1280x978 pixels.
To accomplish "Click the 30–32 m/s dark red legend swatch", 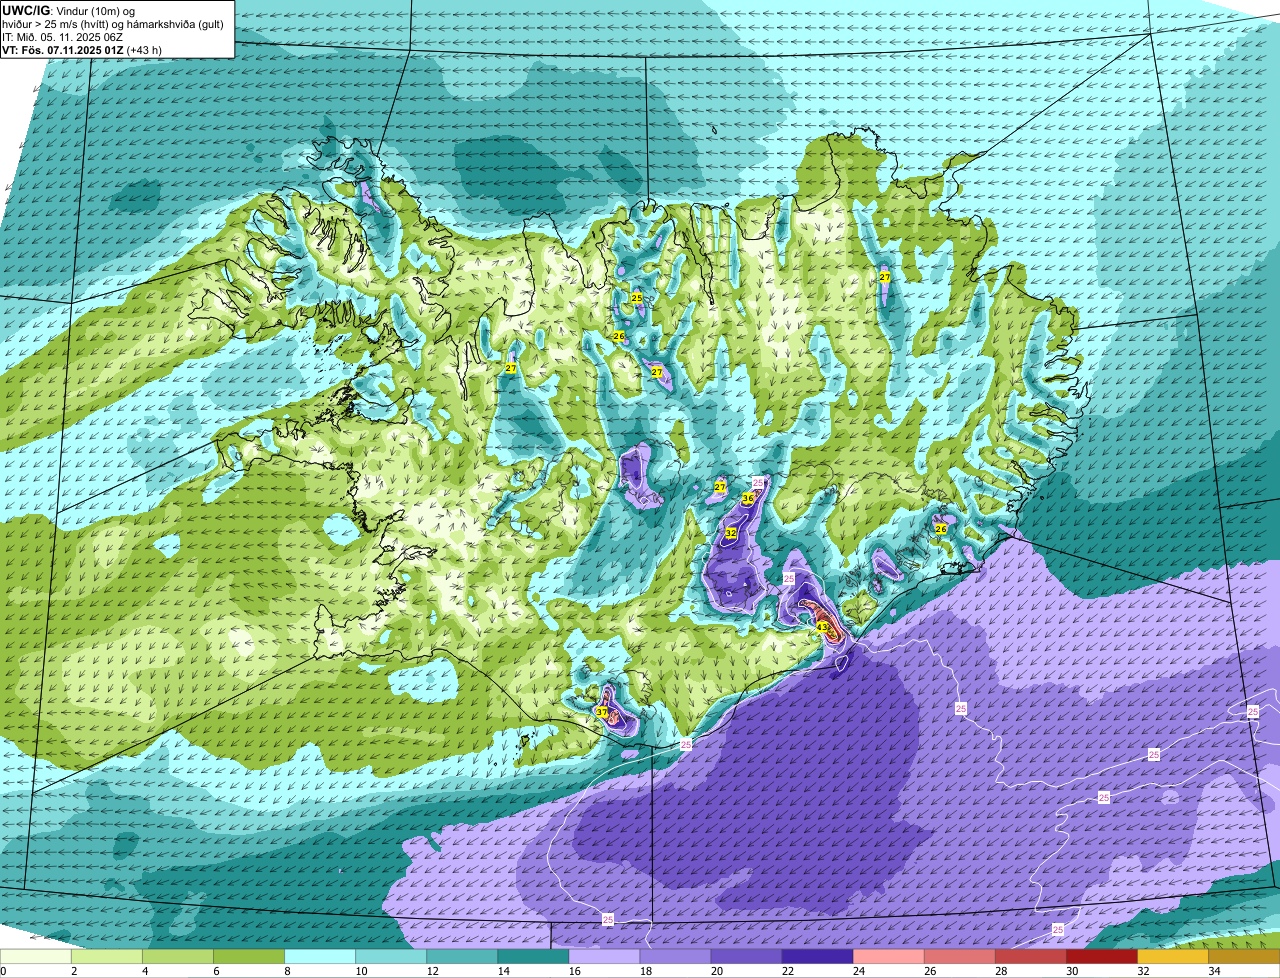I will pos(1101,957).
